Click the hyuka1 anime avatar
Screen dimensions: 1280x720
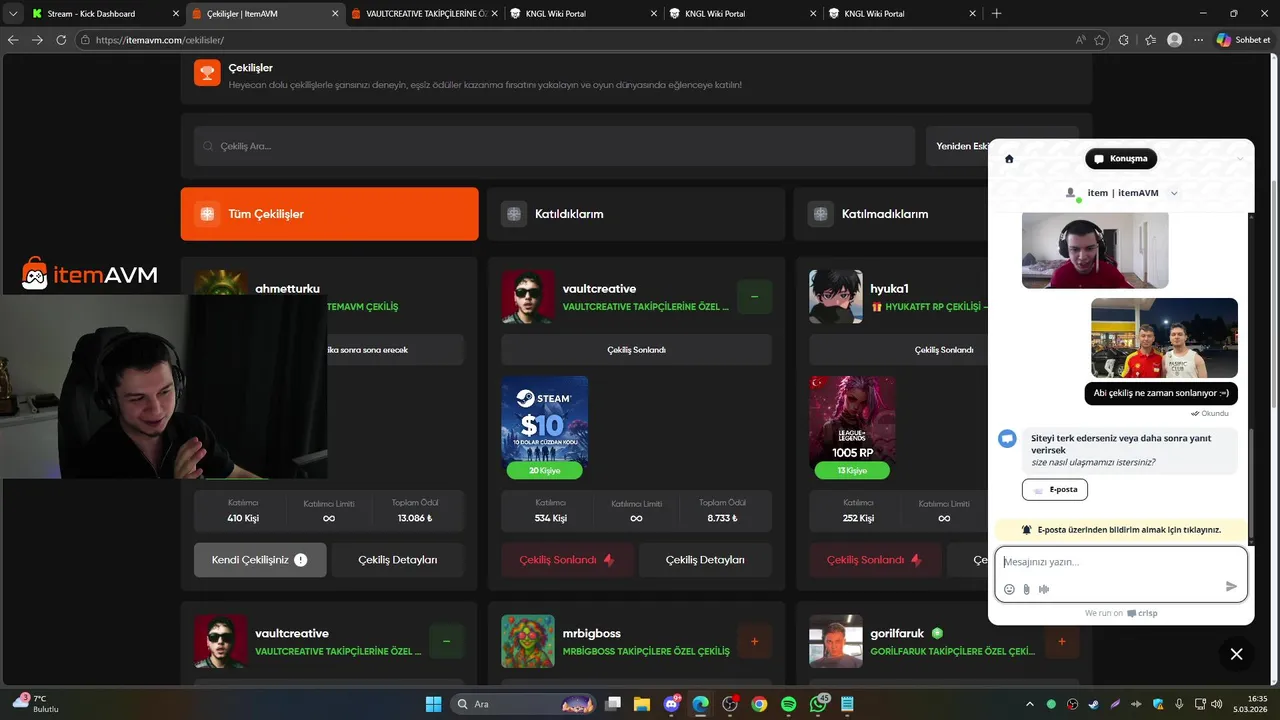point(835,297)
